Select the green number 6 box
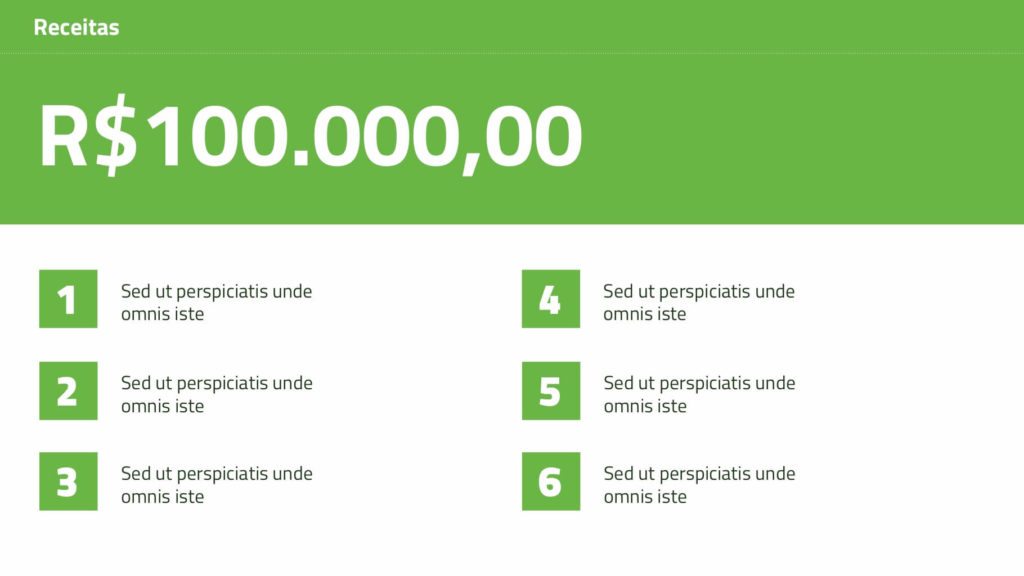Screen dimensions: 1024x576 point(550,482)
